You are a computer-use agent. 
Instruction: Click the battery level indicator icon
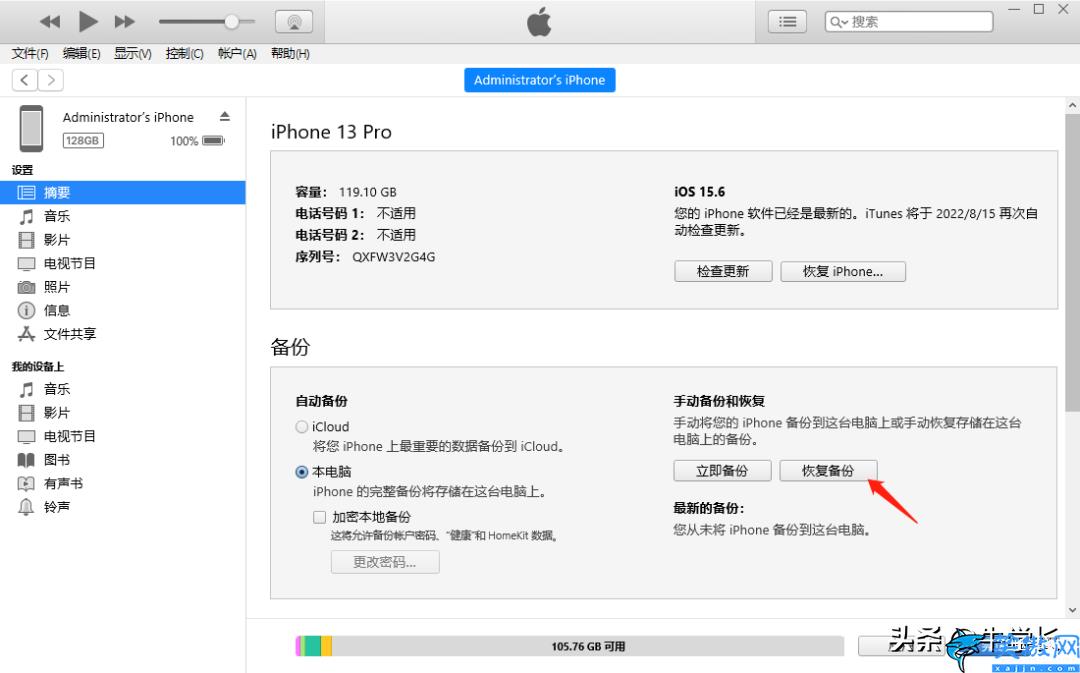point(214,141)
